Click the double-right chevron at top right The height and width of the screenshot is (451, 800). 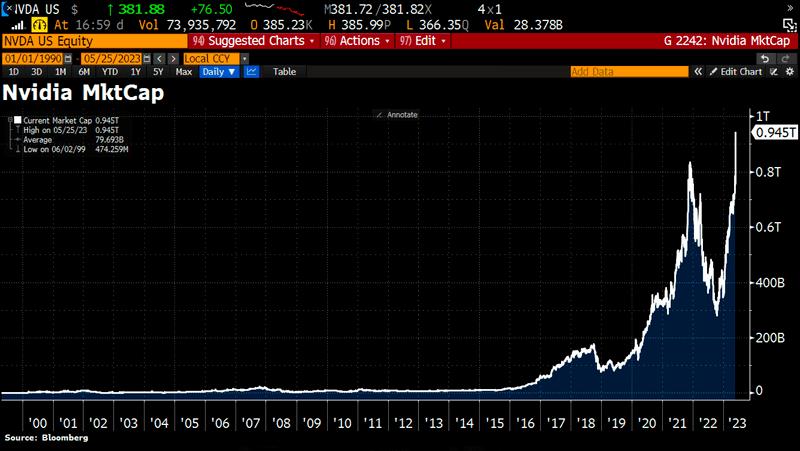pyautogui.click(x=791, y=8)
